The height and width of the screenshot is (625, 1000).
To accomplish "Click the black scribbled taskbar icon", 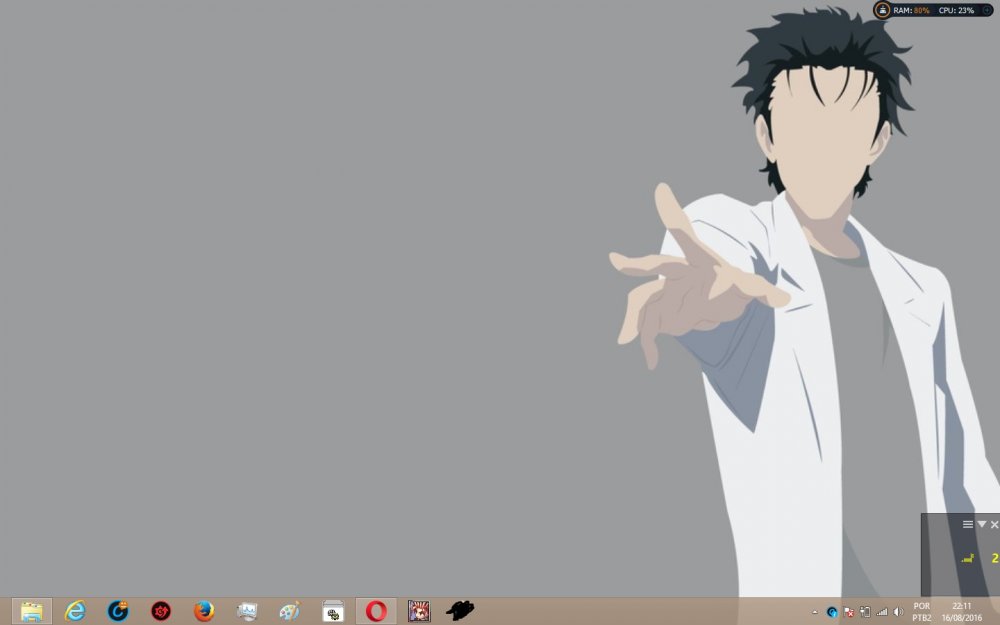I will tap(460, 611).
